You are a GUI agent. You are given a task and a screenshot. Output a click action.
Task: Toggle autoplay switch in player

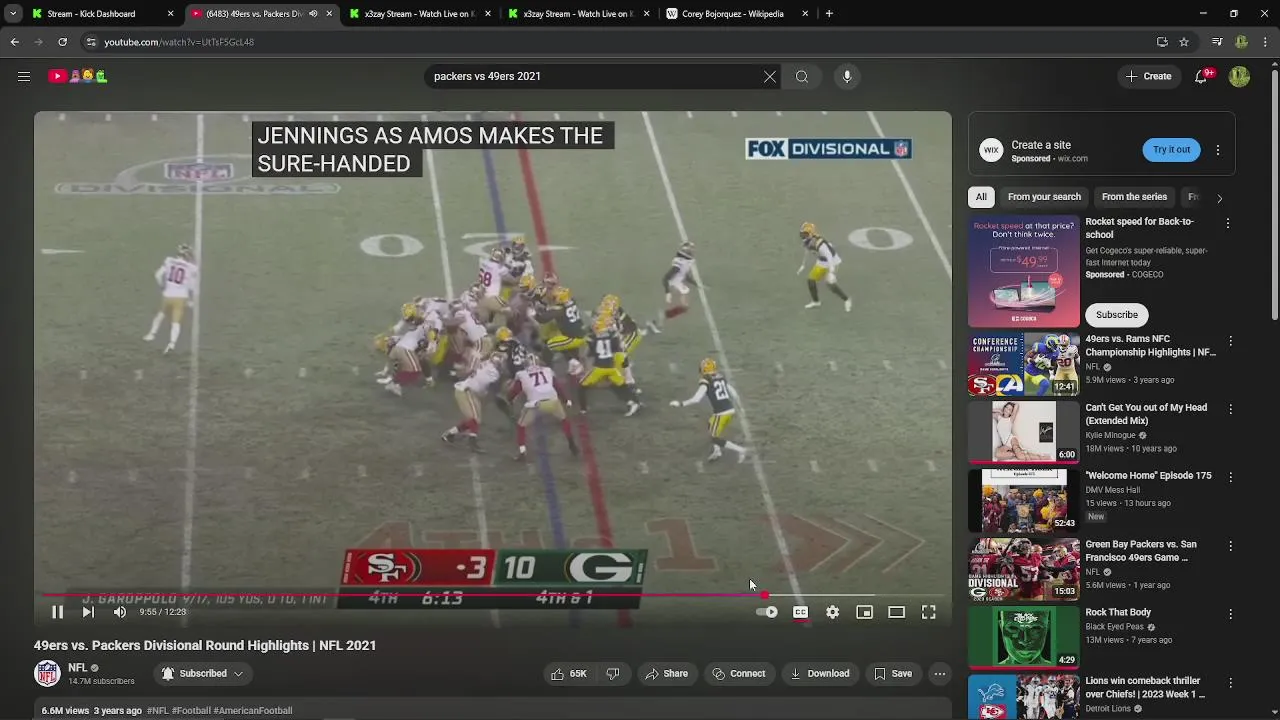pyautogui.click(x=767, y=612)
